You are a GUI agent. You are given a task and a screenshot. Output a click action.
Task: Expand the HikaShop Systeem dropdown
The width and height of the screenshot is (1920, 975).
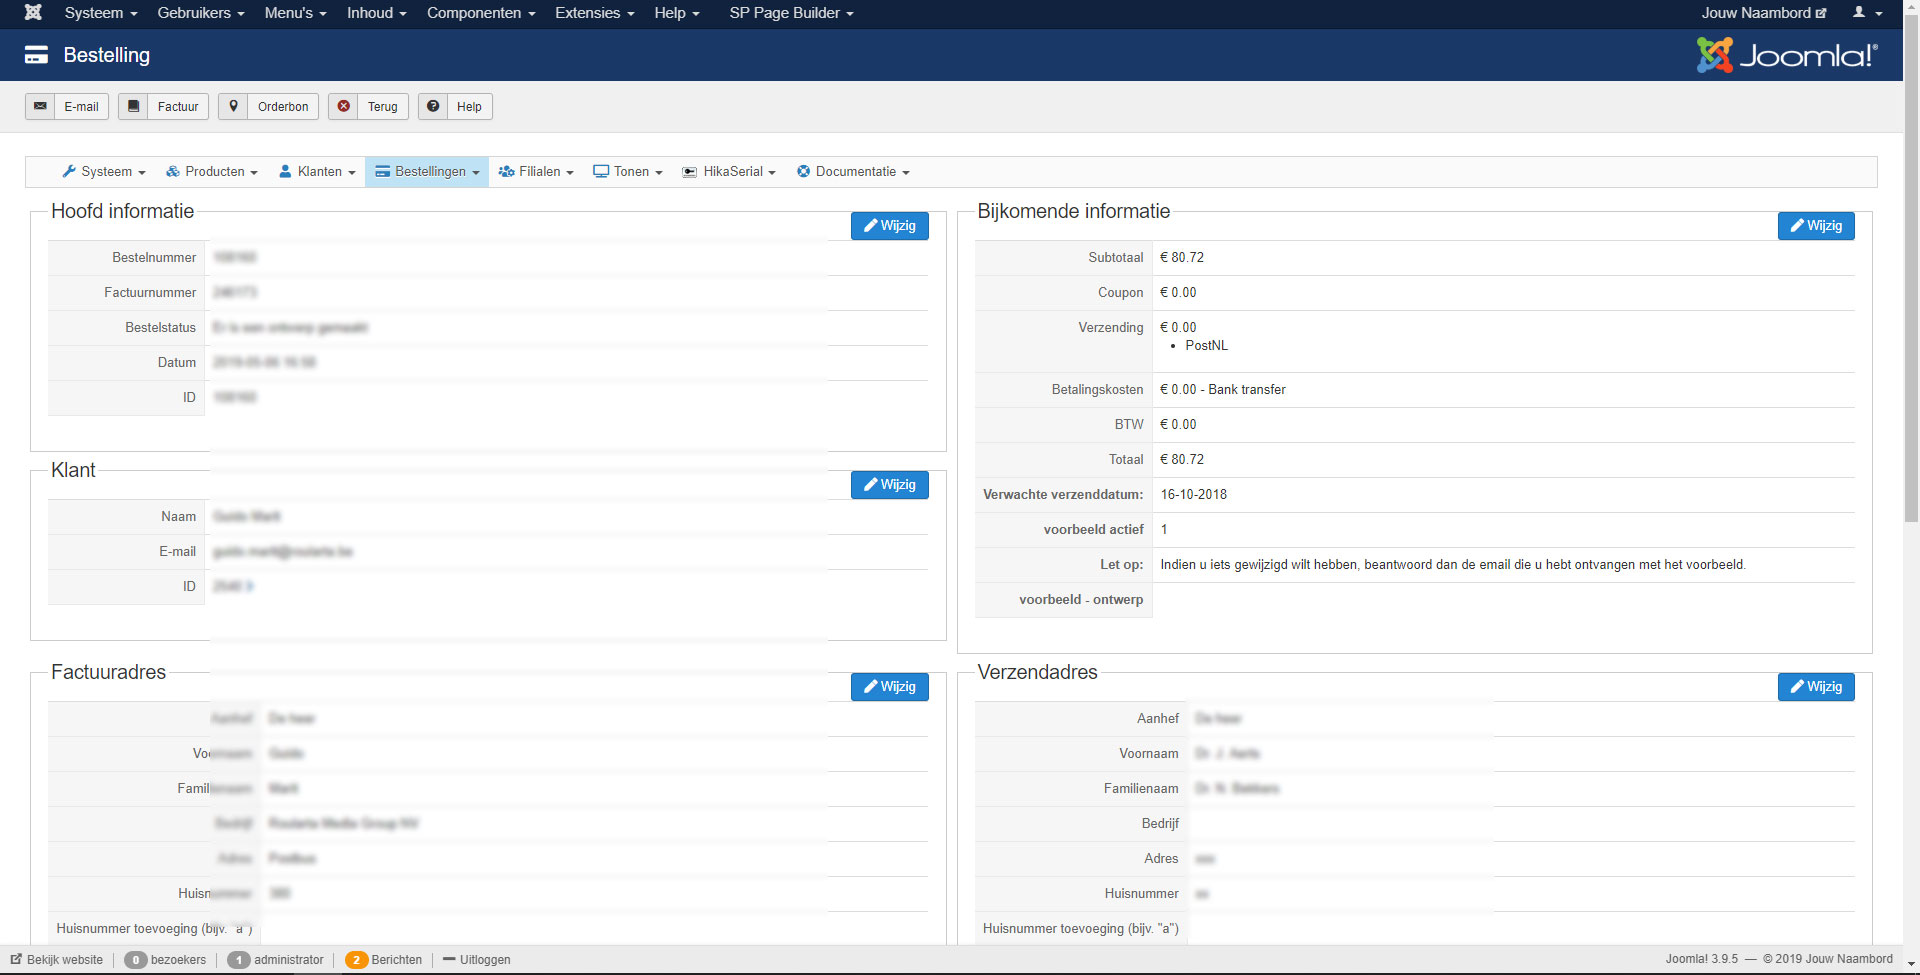[x=104, y=172]
